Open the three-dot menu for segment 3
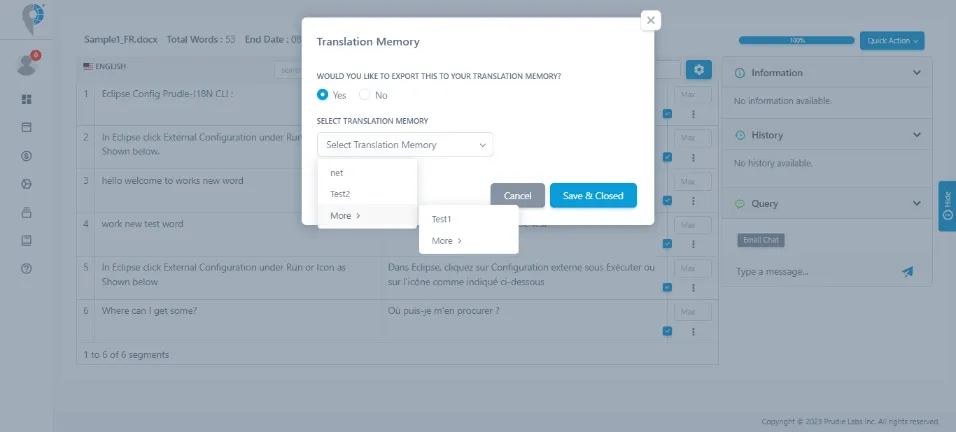This screenshot has height=432, width=956. tap(693, 200)
